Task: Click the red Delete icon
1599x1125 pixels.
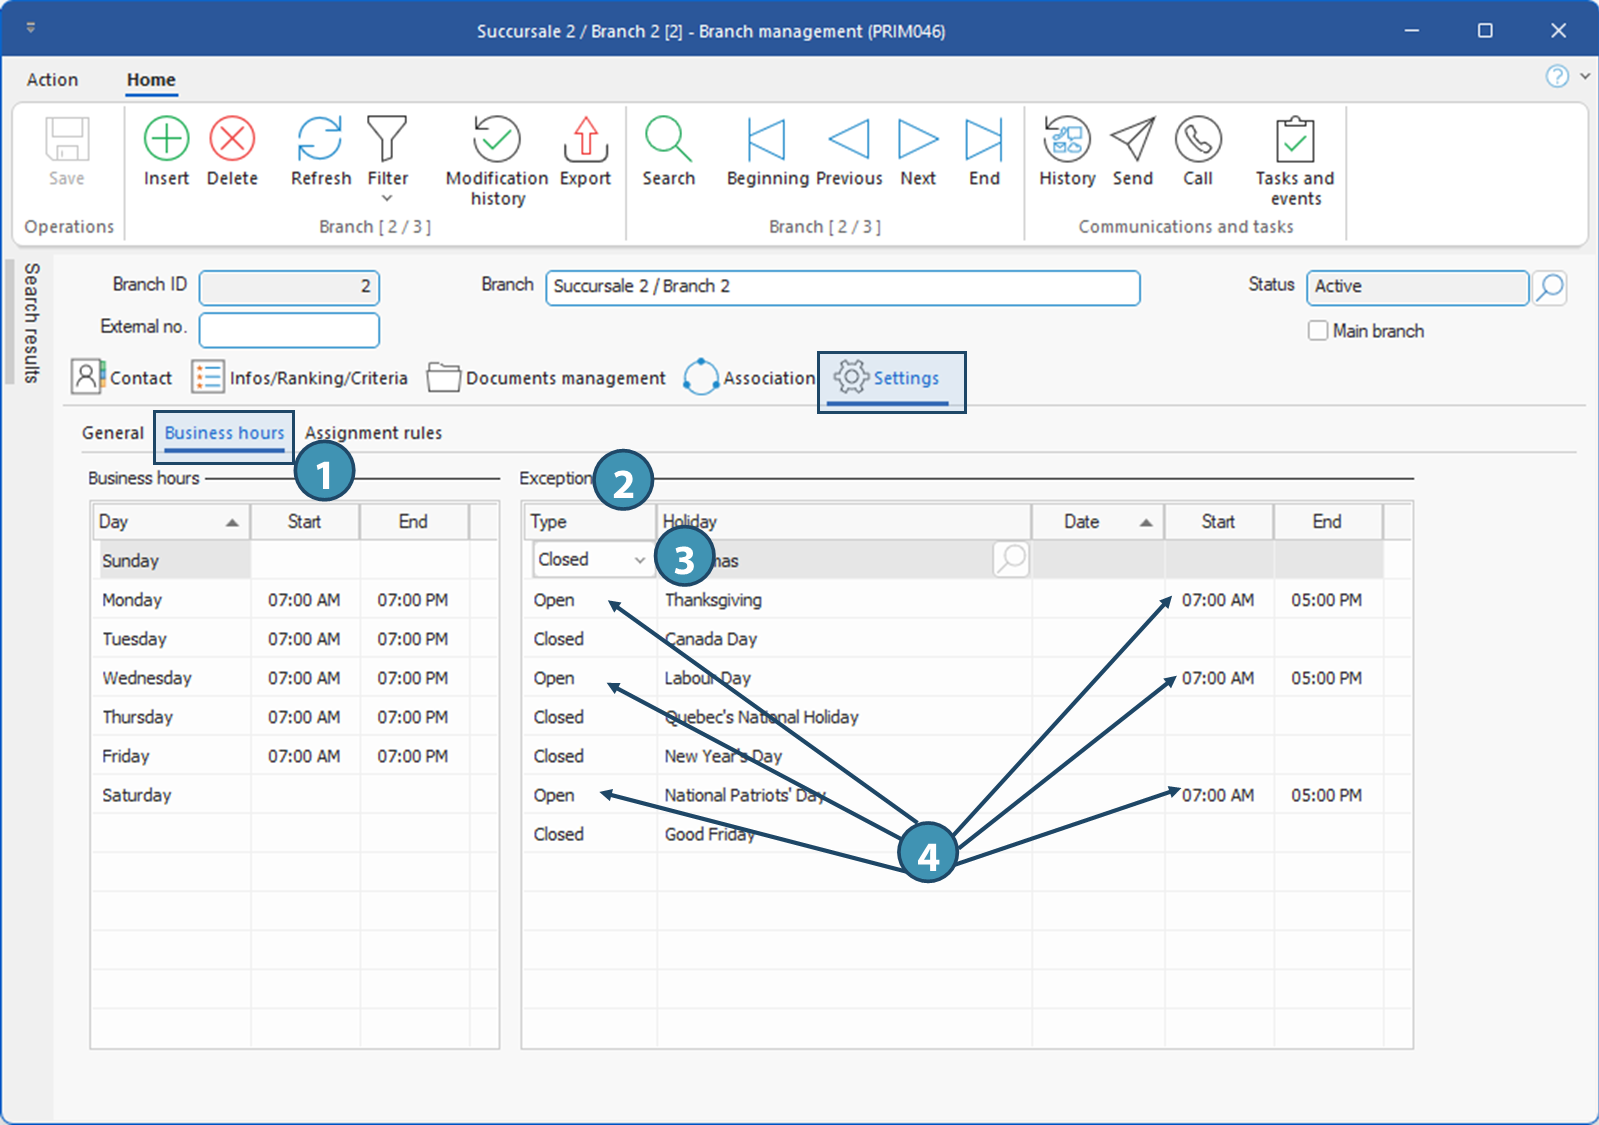Action: [x=232, y=140]
